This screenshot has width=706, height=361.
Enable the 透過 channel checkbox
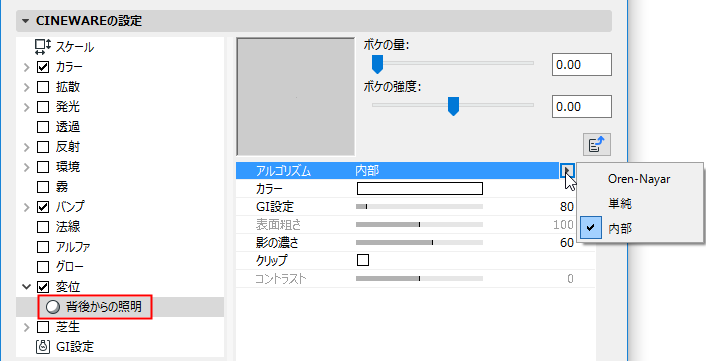(43, 127)
